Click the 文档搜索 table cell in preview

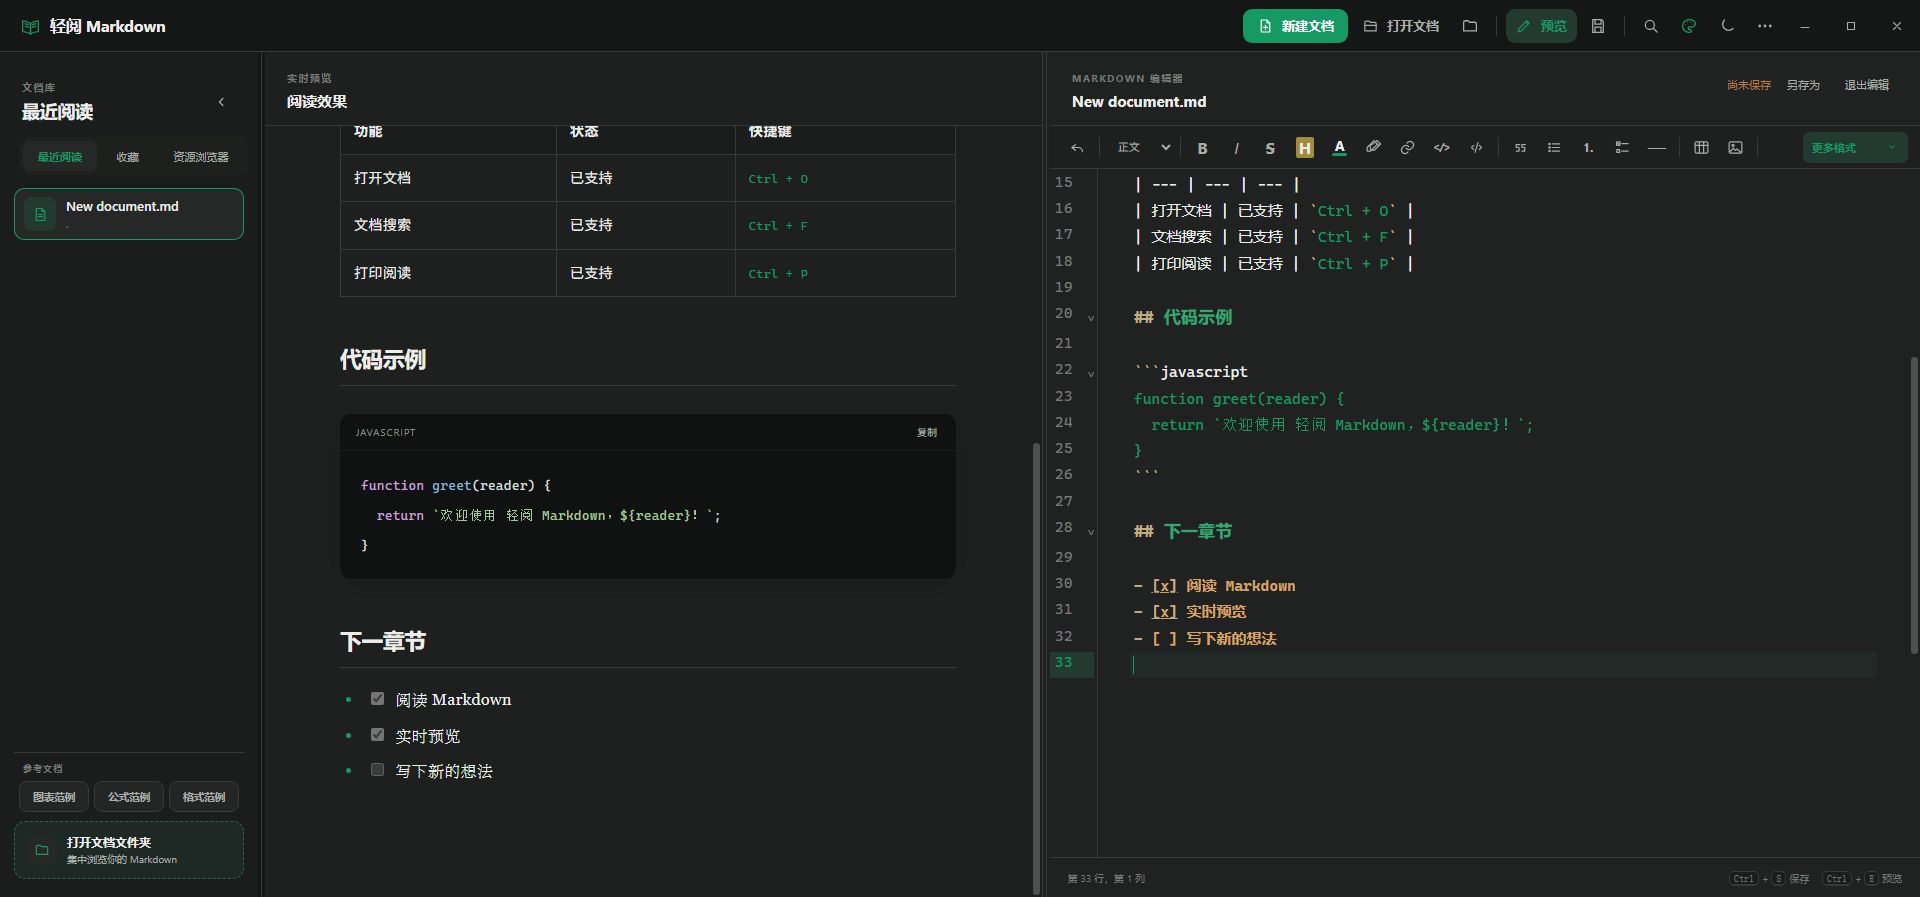pos(448,225)
